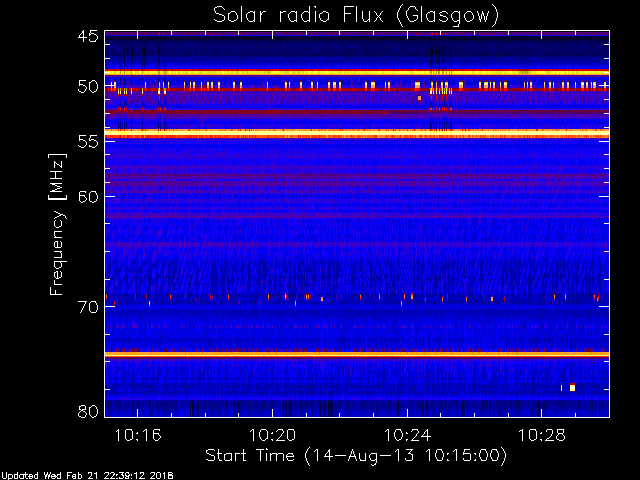
Task: Click the 'Updated Wed Feb 21 22:39:12 2018' timestamp
Action: 87,476
